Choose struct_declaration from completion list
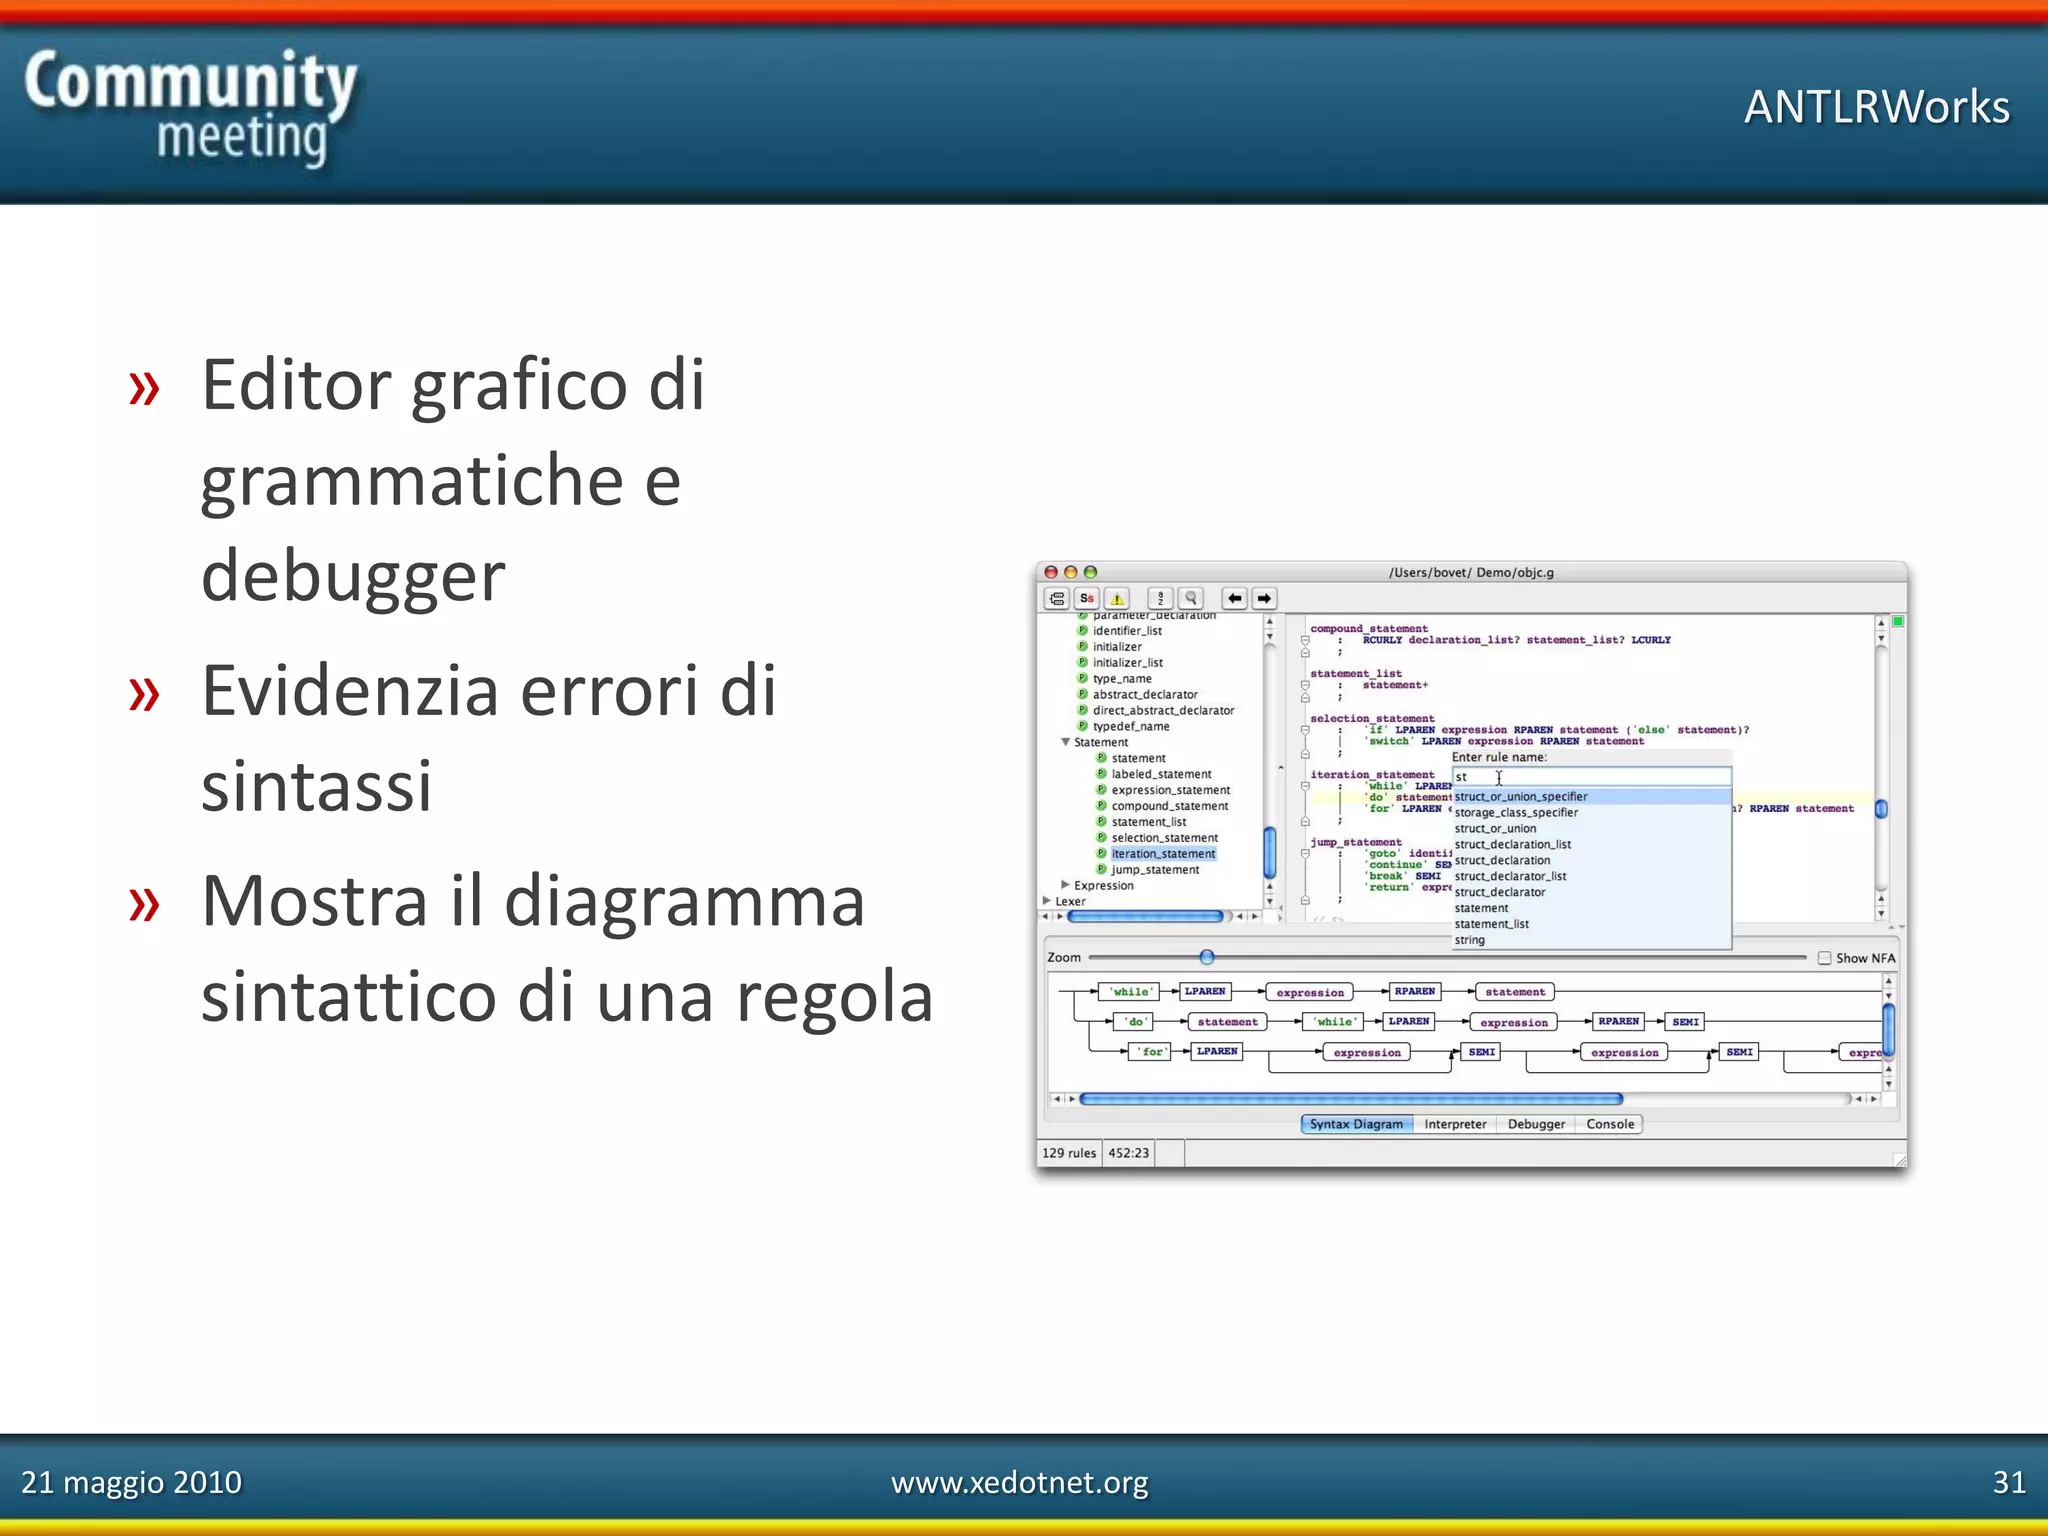The height and width of the screenshot is (1536, 2048). click(x=1591, y=860)
